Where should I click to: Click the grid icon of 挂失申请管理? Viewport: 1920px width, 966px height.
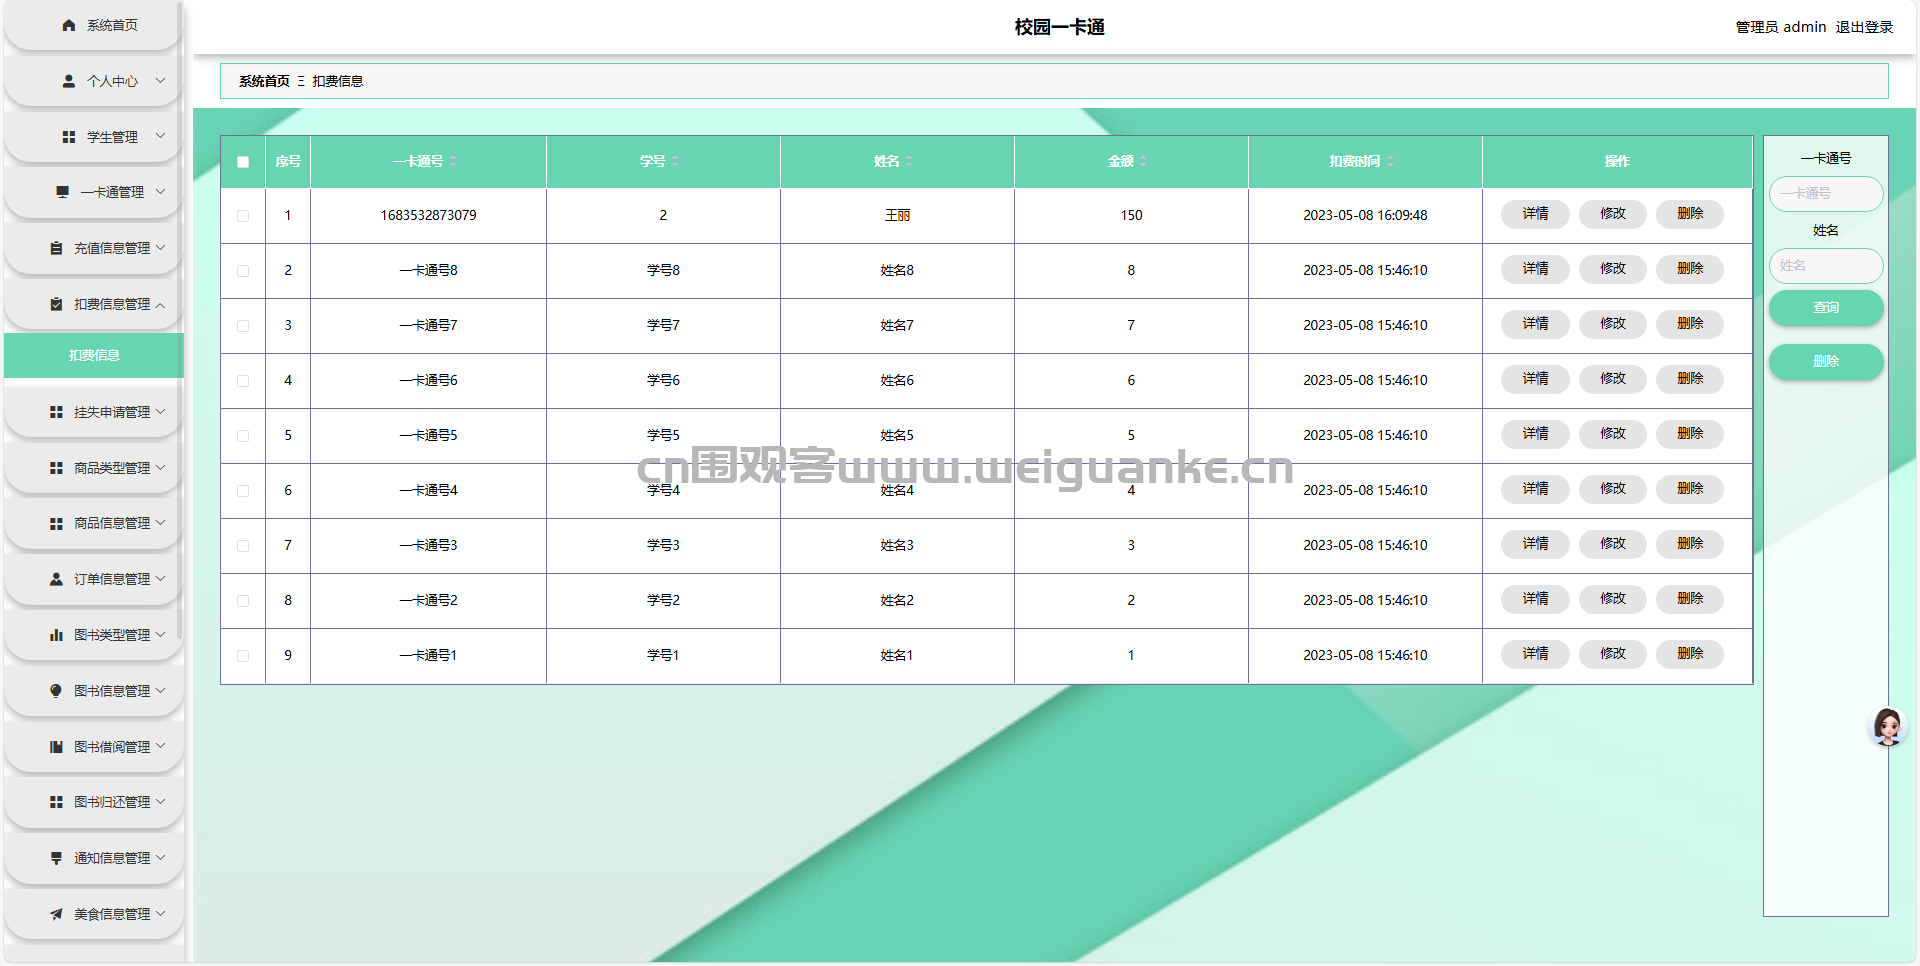coord(56,412)
